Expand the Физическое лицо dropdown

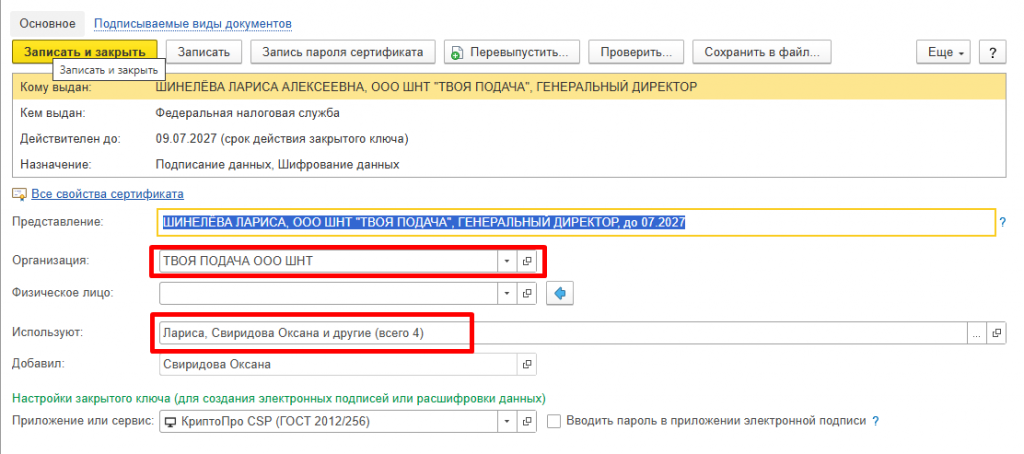507,293
